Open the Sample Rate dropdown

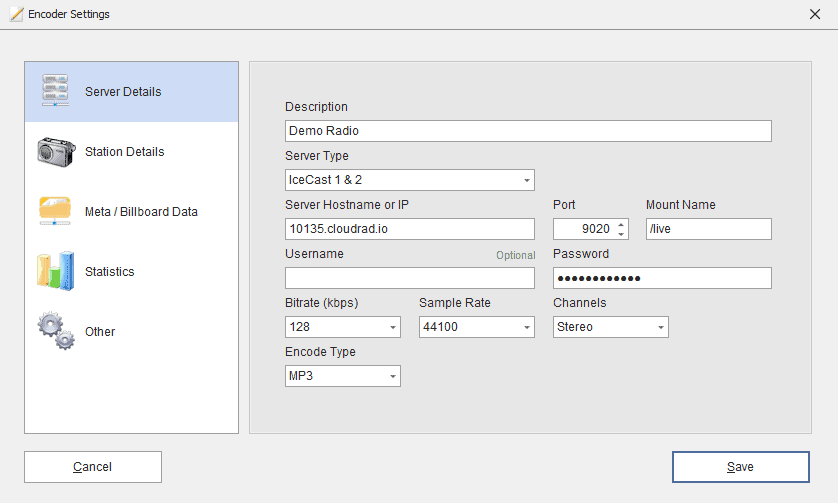[x=526, y=327]
